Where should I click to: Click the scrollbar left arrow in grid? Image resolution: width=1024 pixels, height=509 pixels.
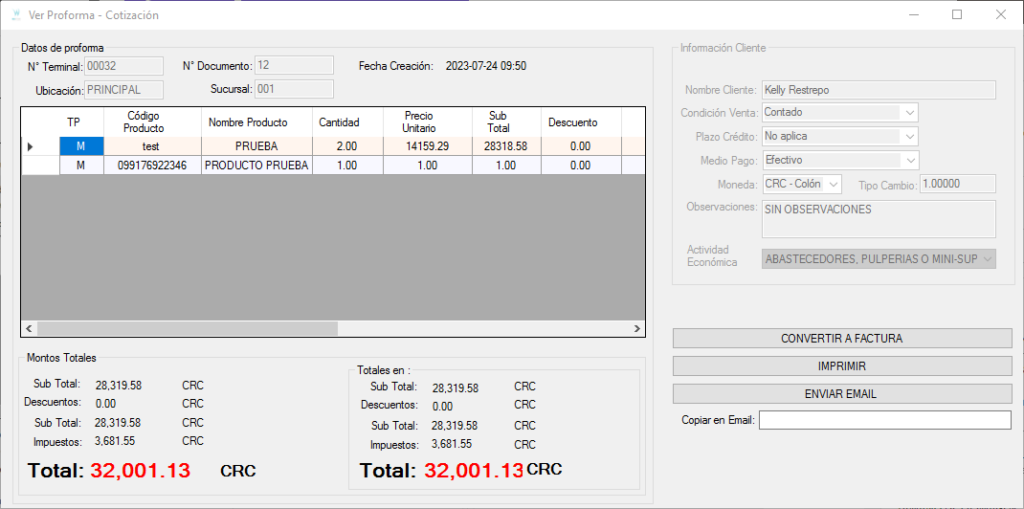(x=29, y=328)
